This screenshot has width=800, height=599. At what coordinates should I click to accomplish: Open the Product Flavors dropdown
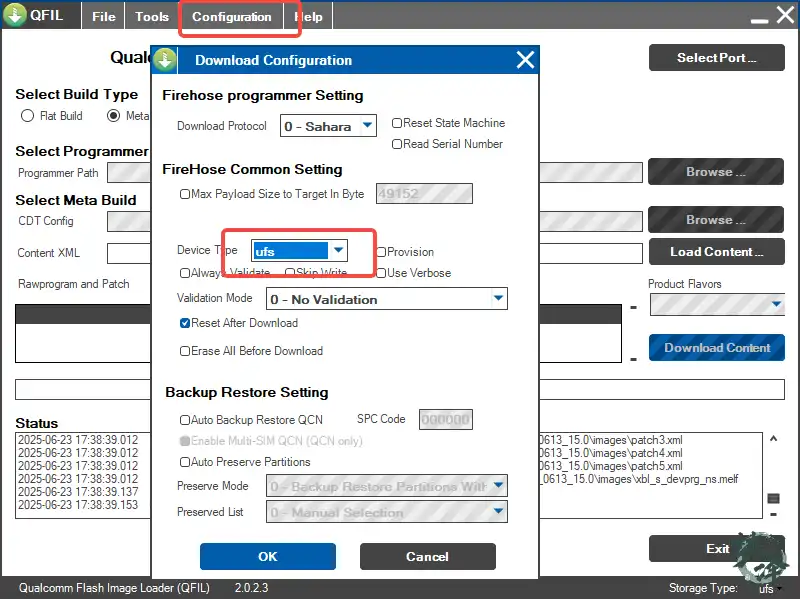pos(717,305)
